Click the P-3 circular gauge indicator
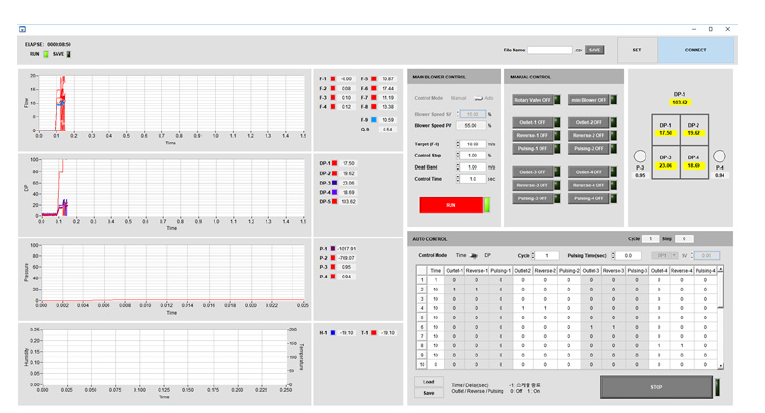 click(640, 156)
